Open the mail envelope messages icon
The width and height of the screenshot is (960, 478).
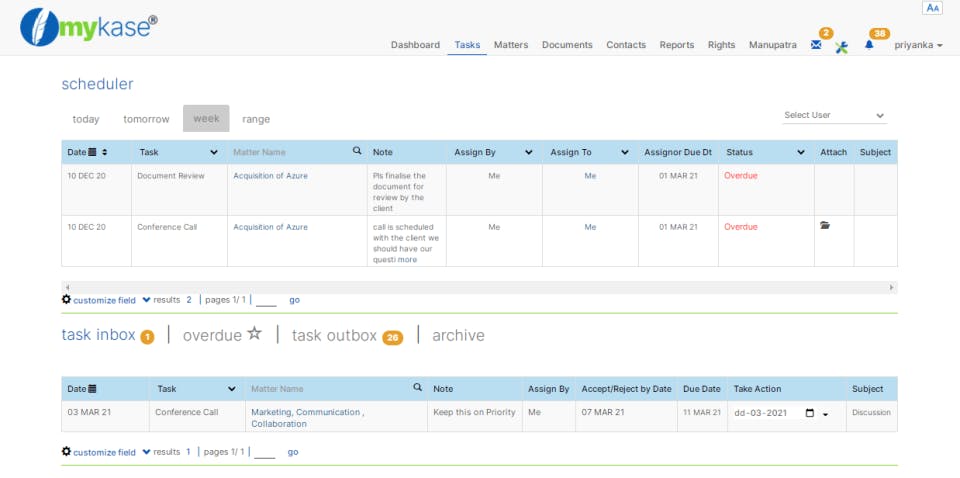point(816,45)
